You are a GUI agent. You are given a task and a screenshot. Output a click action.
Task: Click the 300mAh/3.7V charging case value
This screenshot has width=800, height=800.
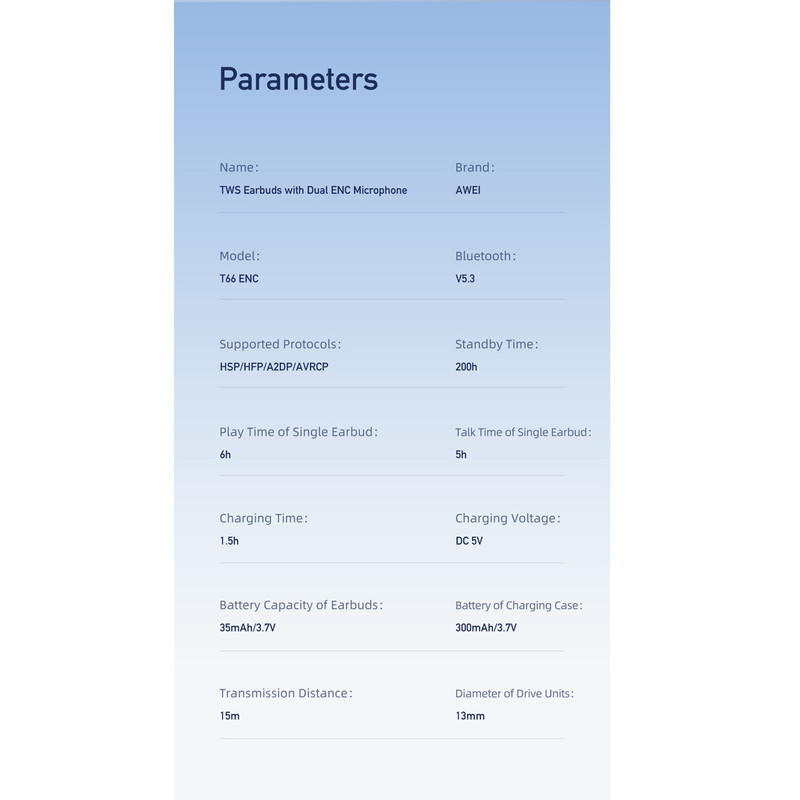pos(486,628)
